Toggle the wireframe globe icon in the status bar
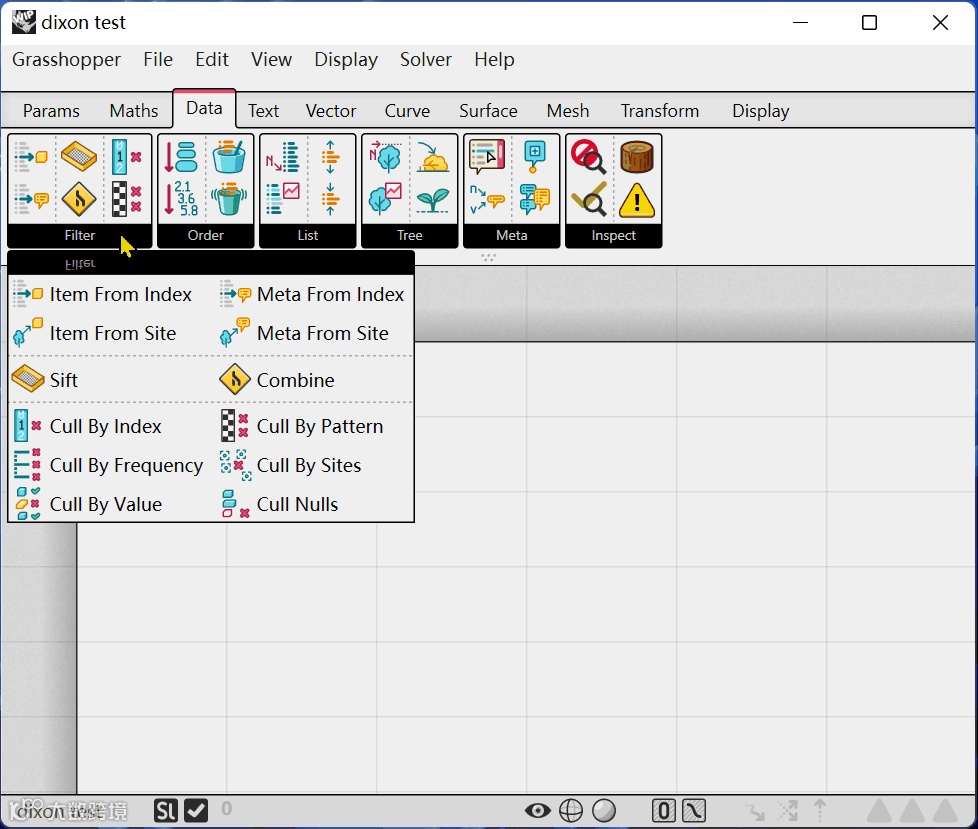Image resolution: width=978 pixels, height=829 pixels. [x=571, y=811]
